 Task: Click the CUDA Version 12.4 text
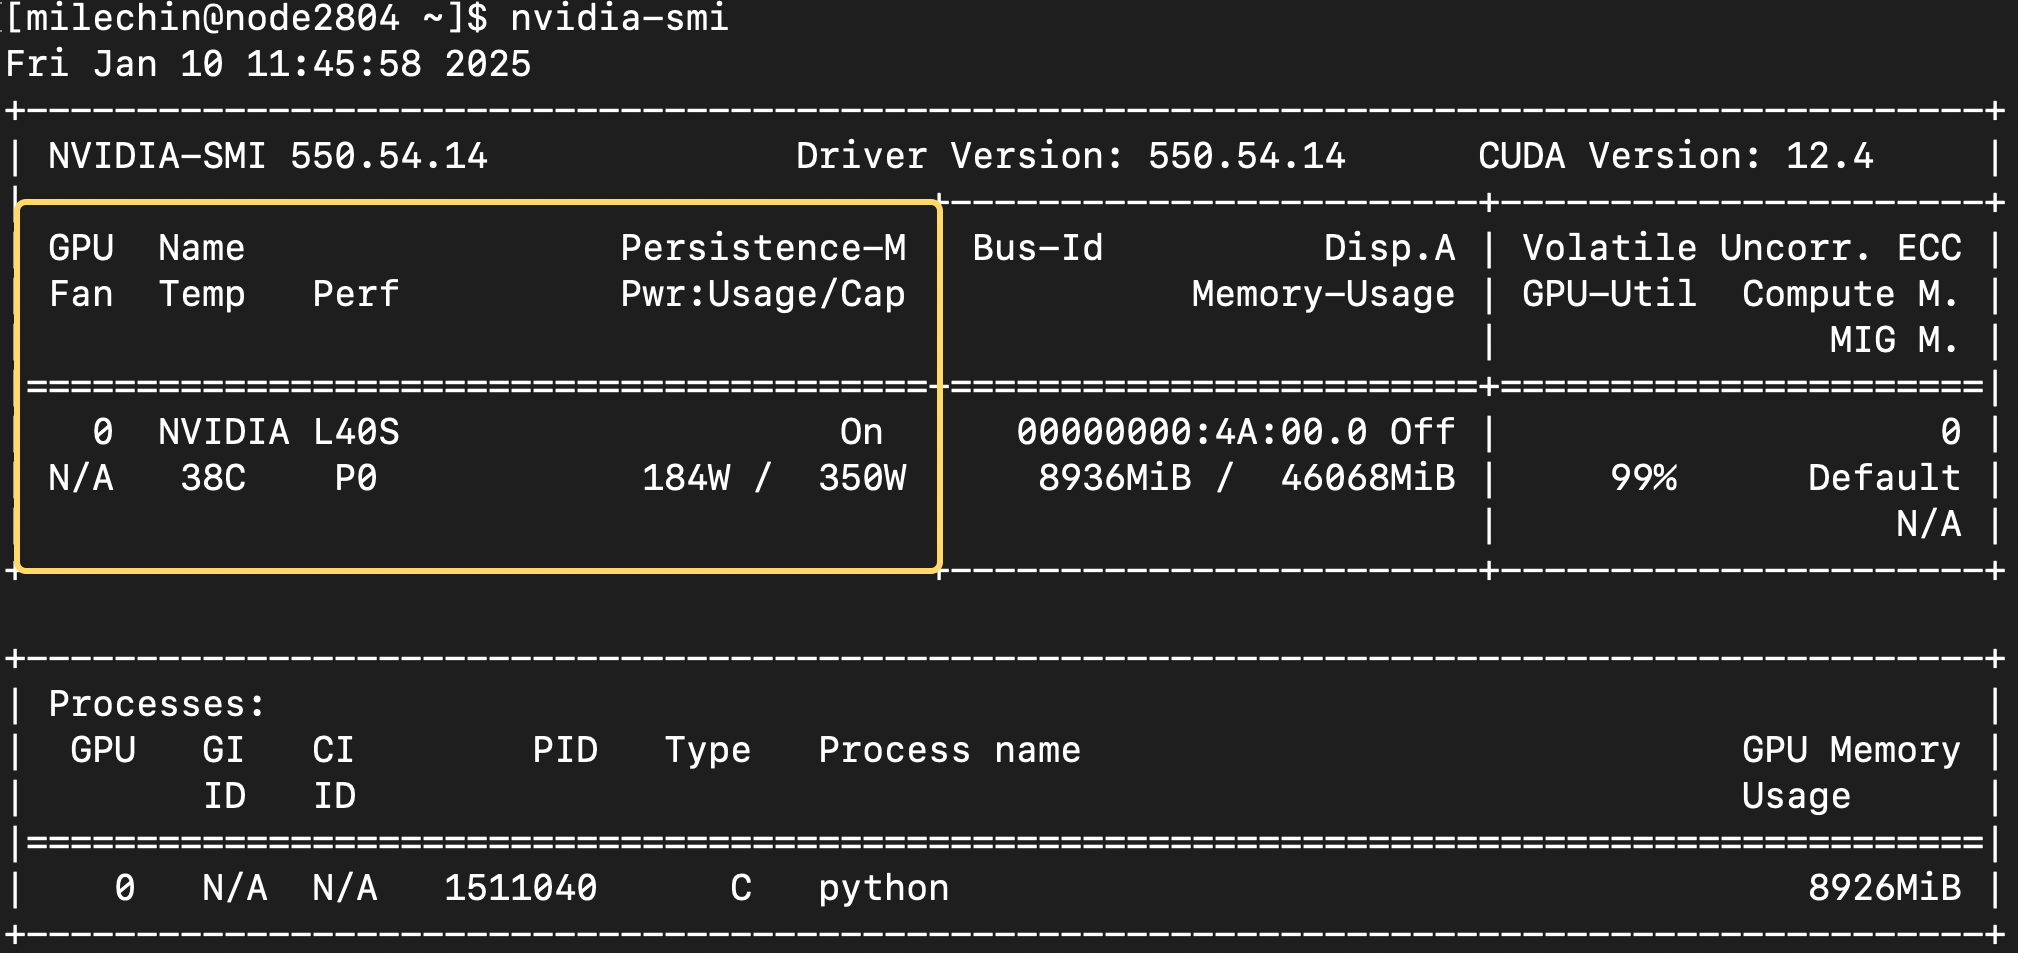1675,156
